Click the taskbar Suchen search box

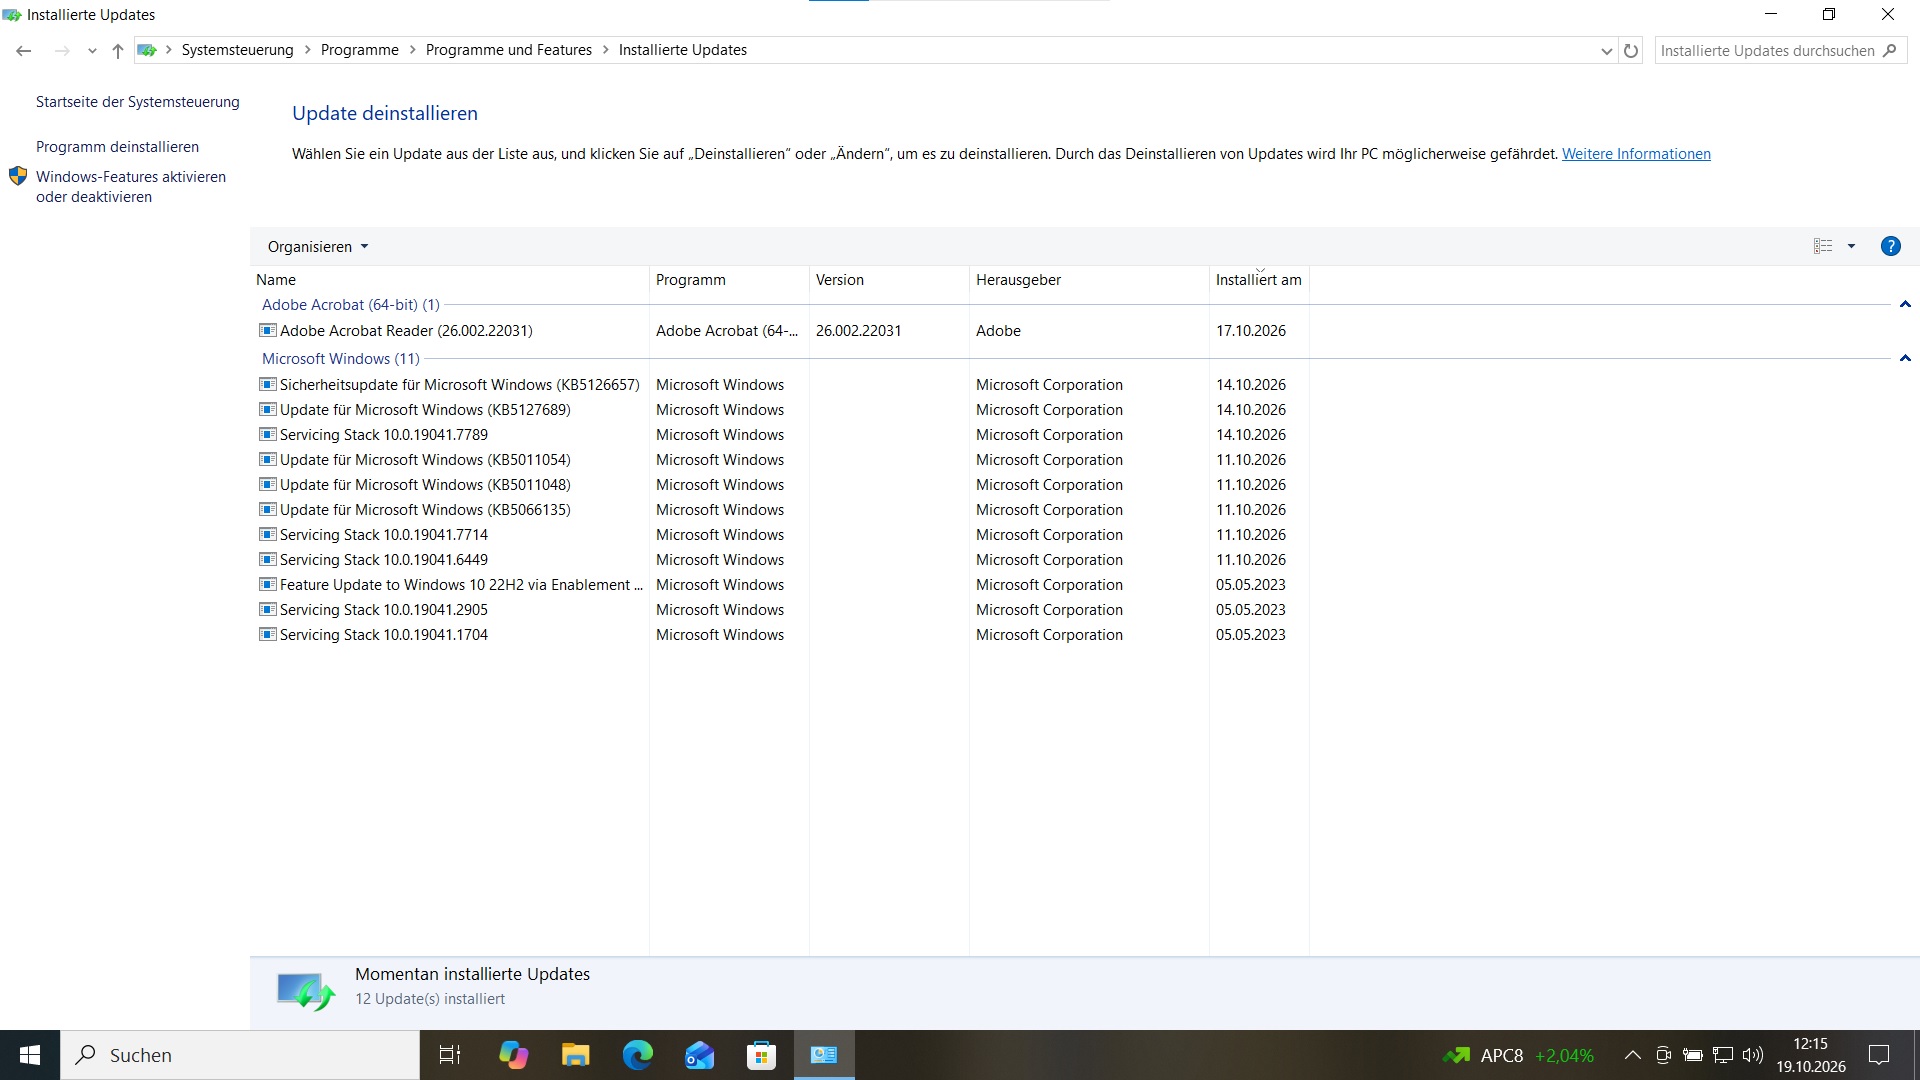[x=240, y=1055]
